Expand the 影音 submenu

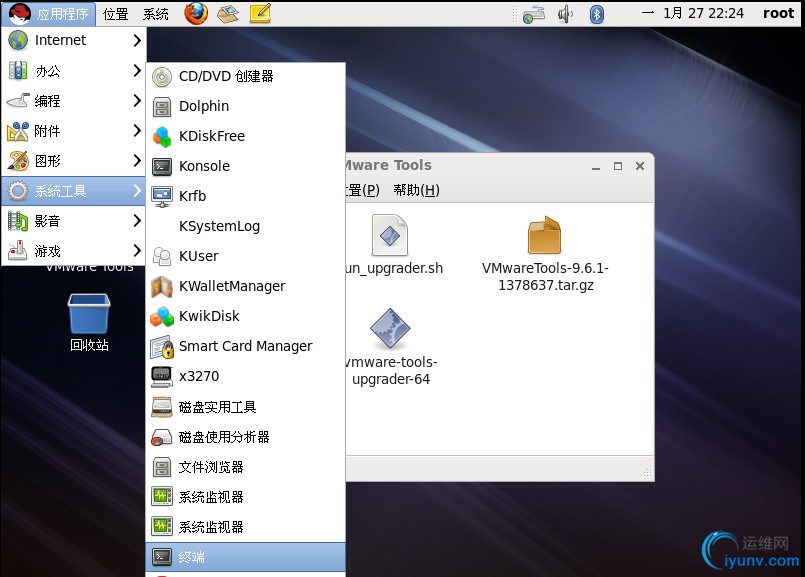(x=74, y=221)
